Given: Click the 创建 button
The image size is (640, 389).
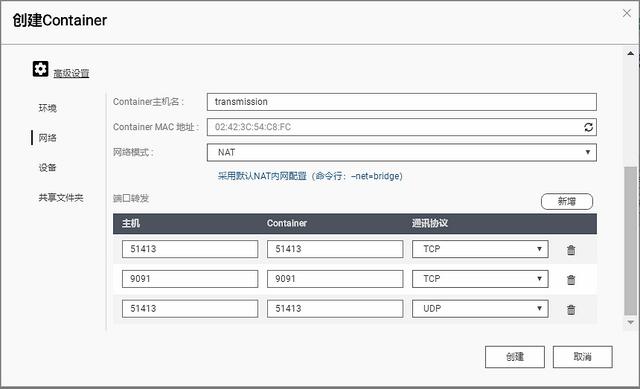Looking at the screenshot, I should [x=515, y=357].
